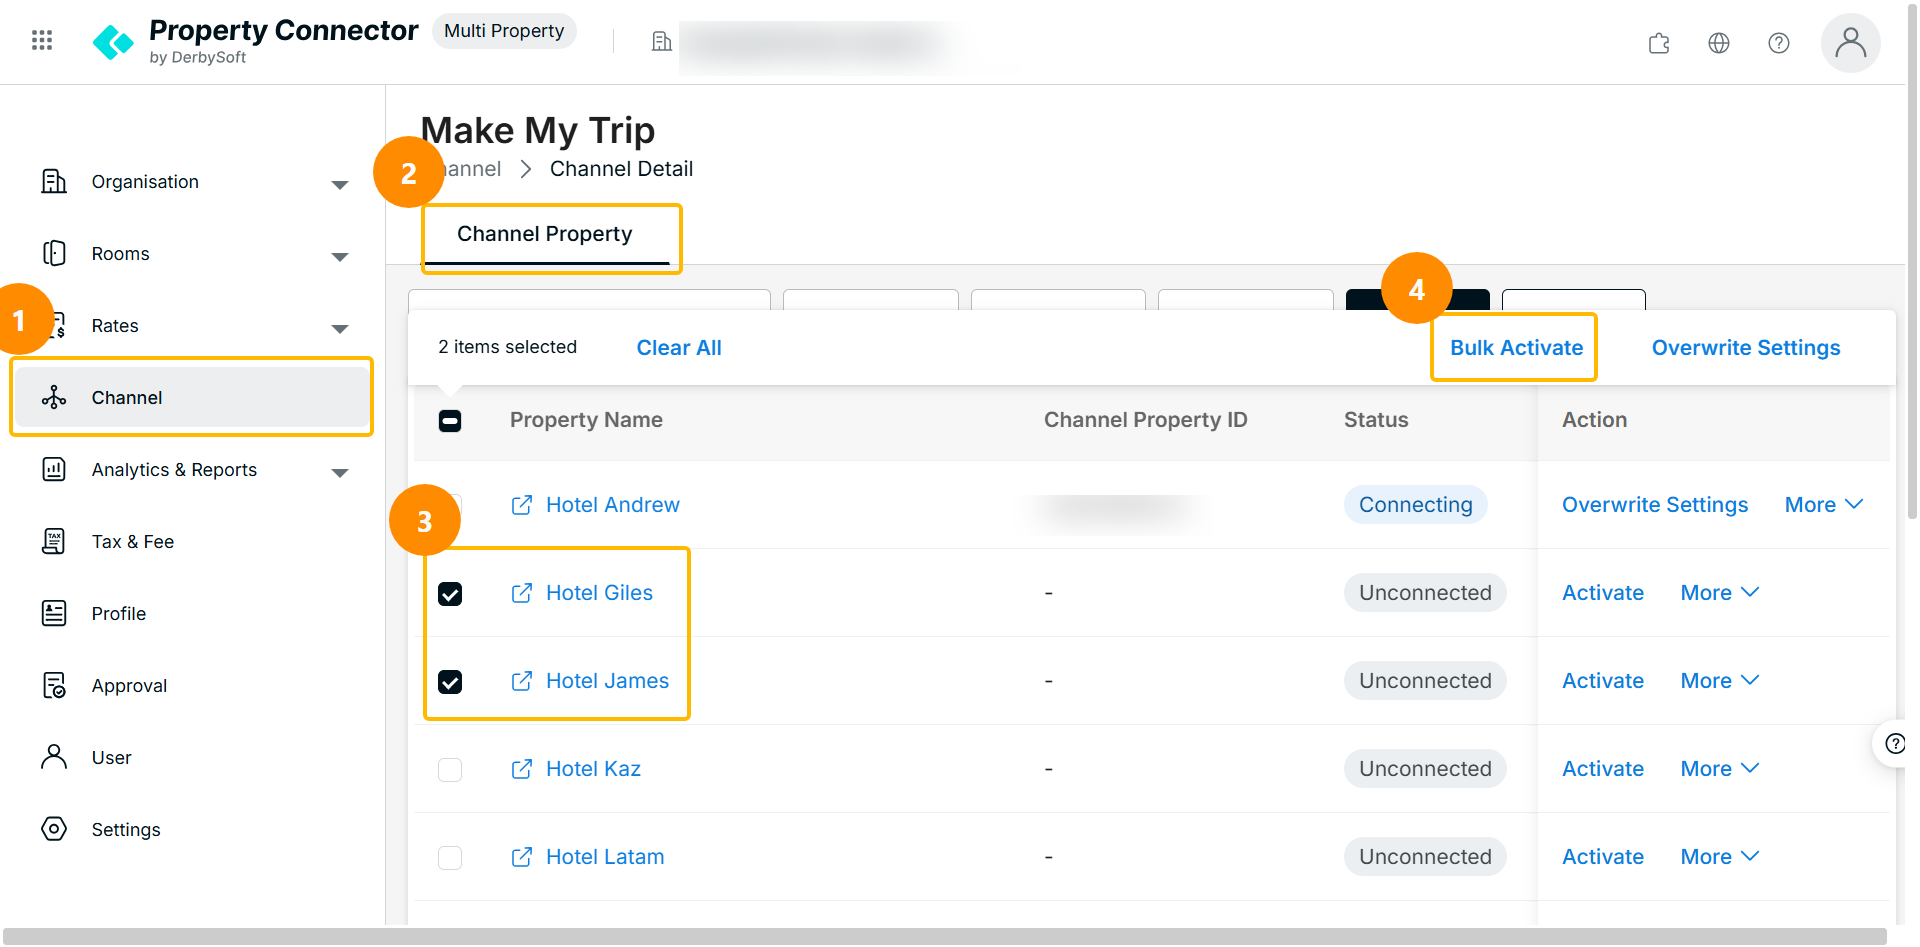Click the User sidebar icon
Image resolution: width=1920 pixels, height=947 pixels.
coord(54,757)
